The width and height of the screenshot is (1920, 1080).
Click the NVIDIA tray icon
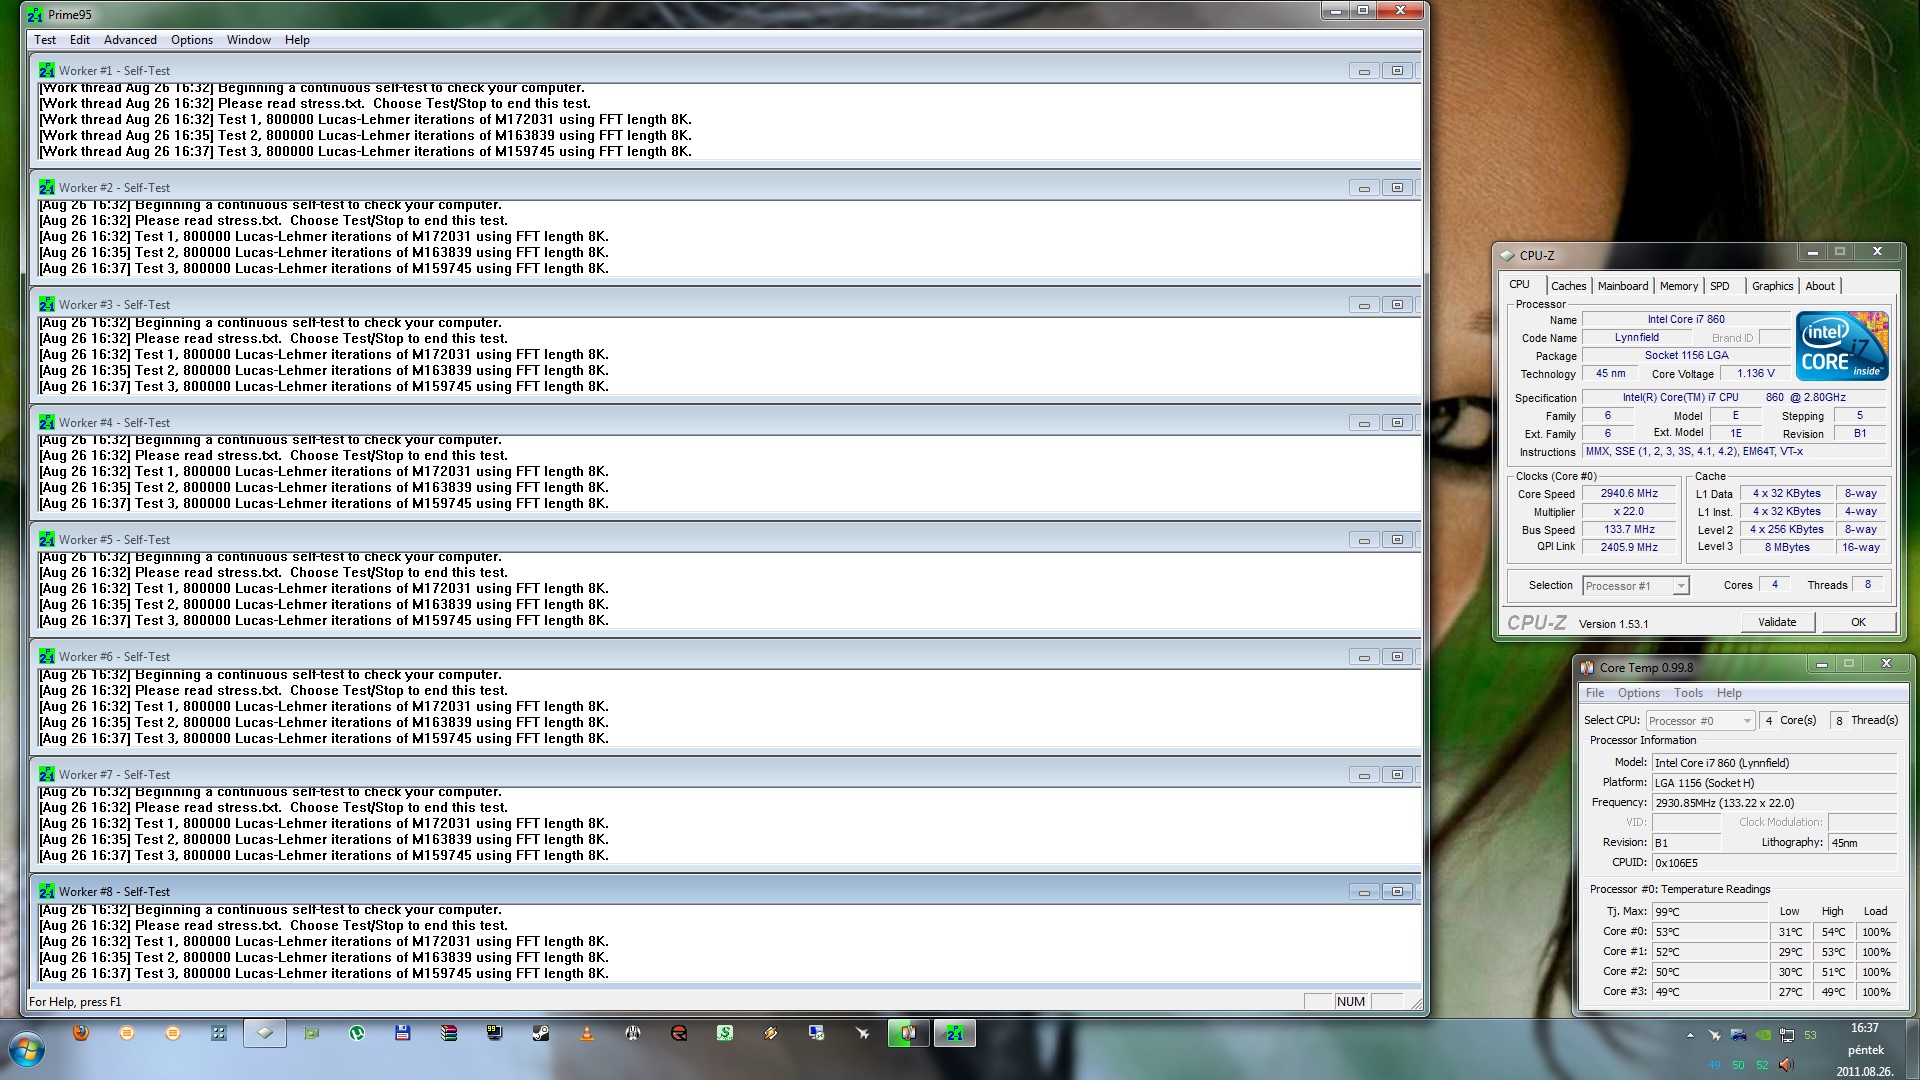[1763, 1035]
